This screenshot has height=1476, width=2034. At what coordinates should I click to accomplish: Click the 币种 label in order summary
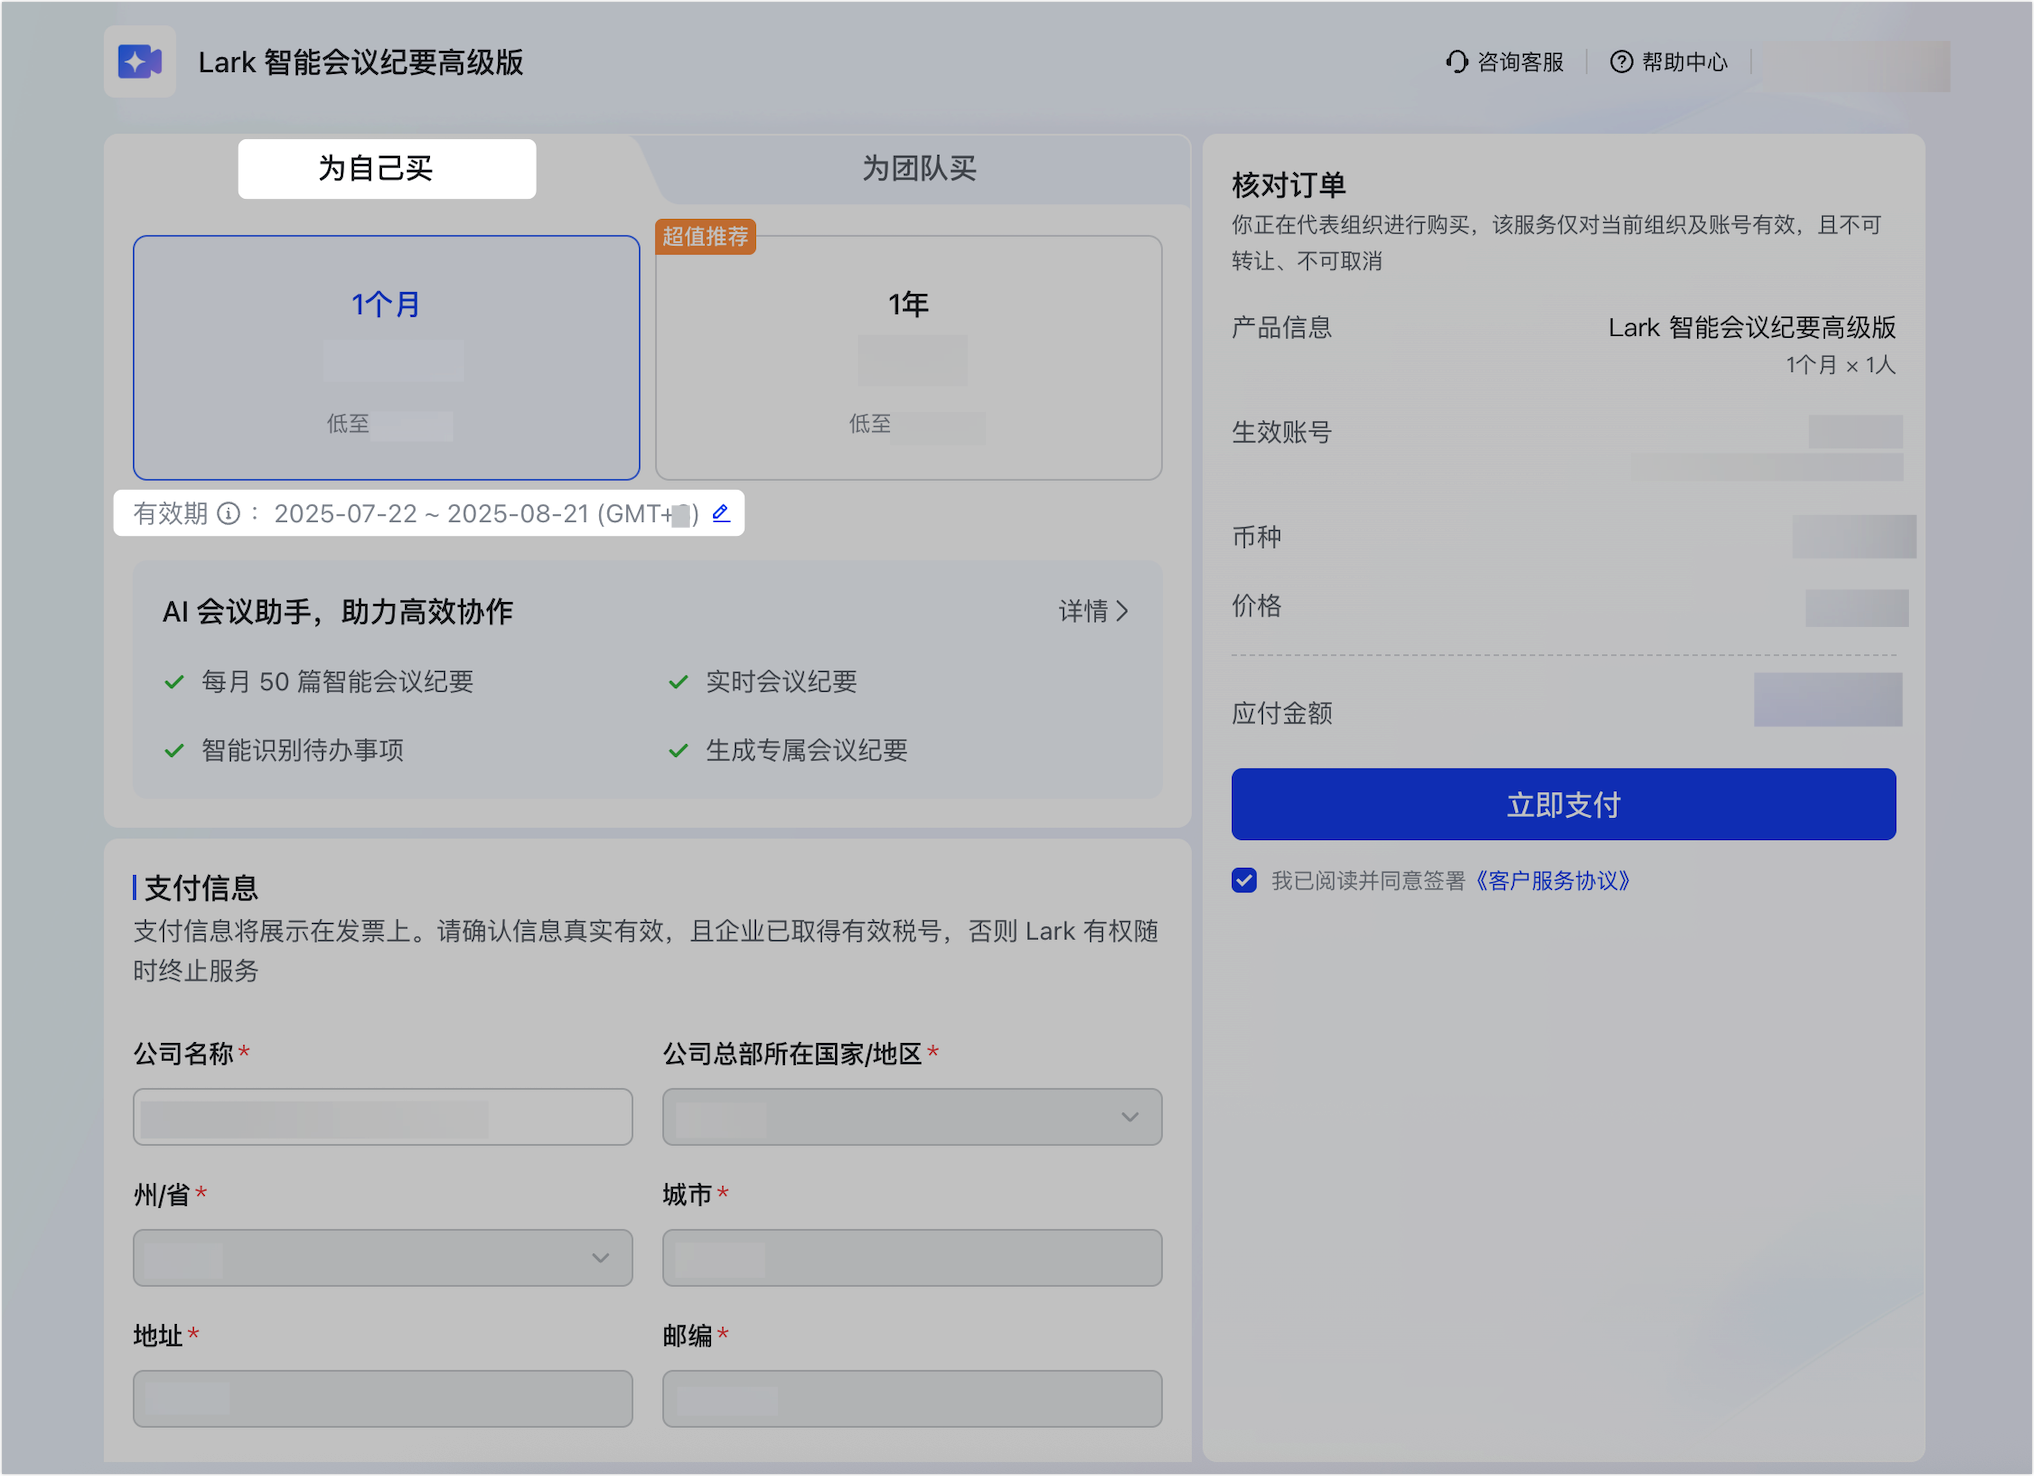pyautogui.click(x=1256, y=538)
